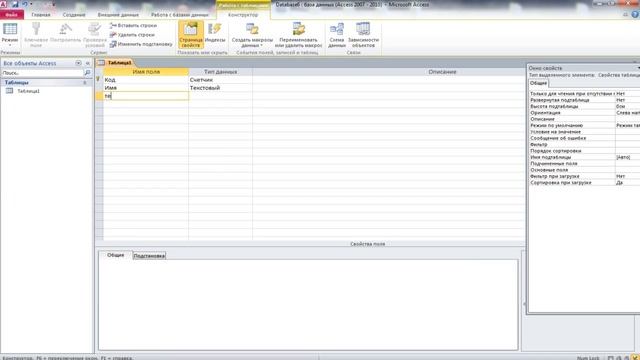
Task: Select the Код field name cell
Action: click(x=146, y=80)
